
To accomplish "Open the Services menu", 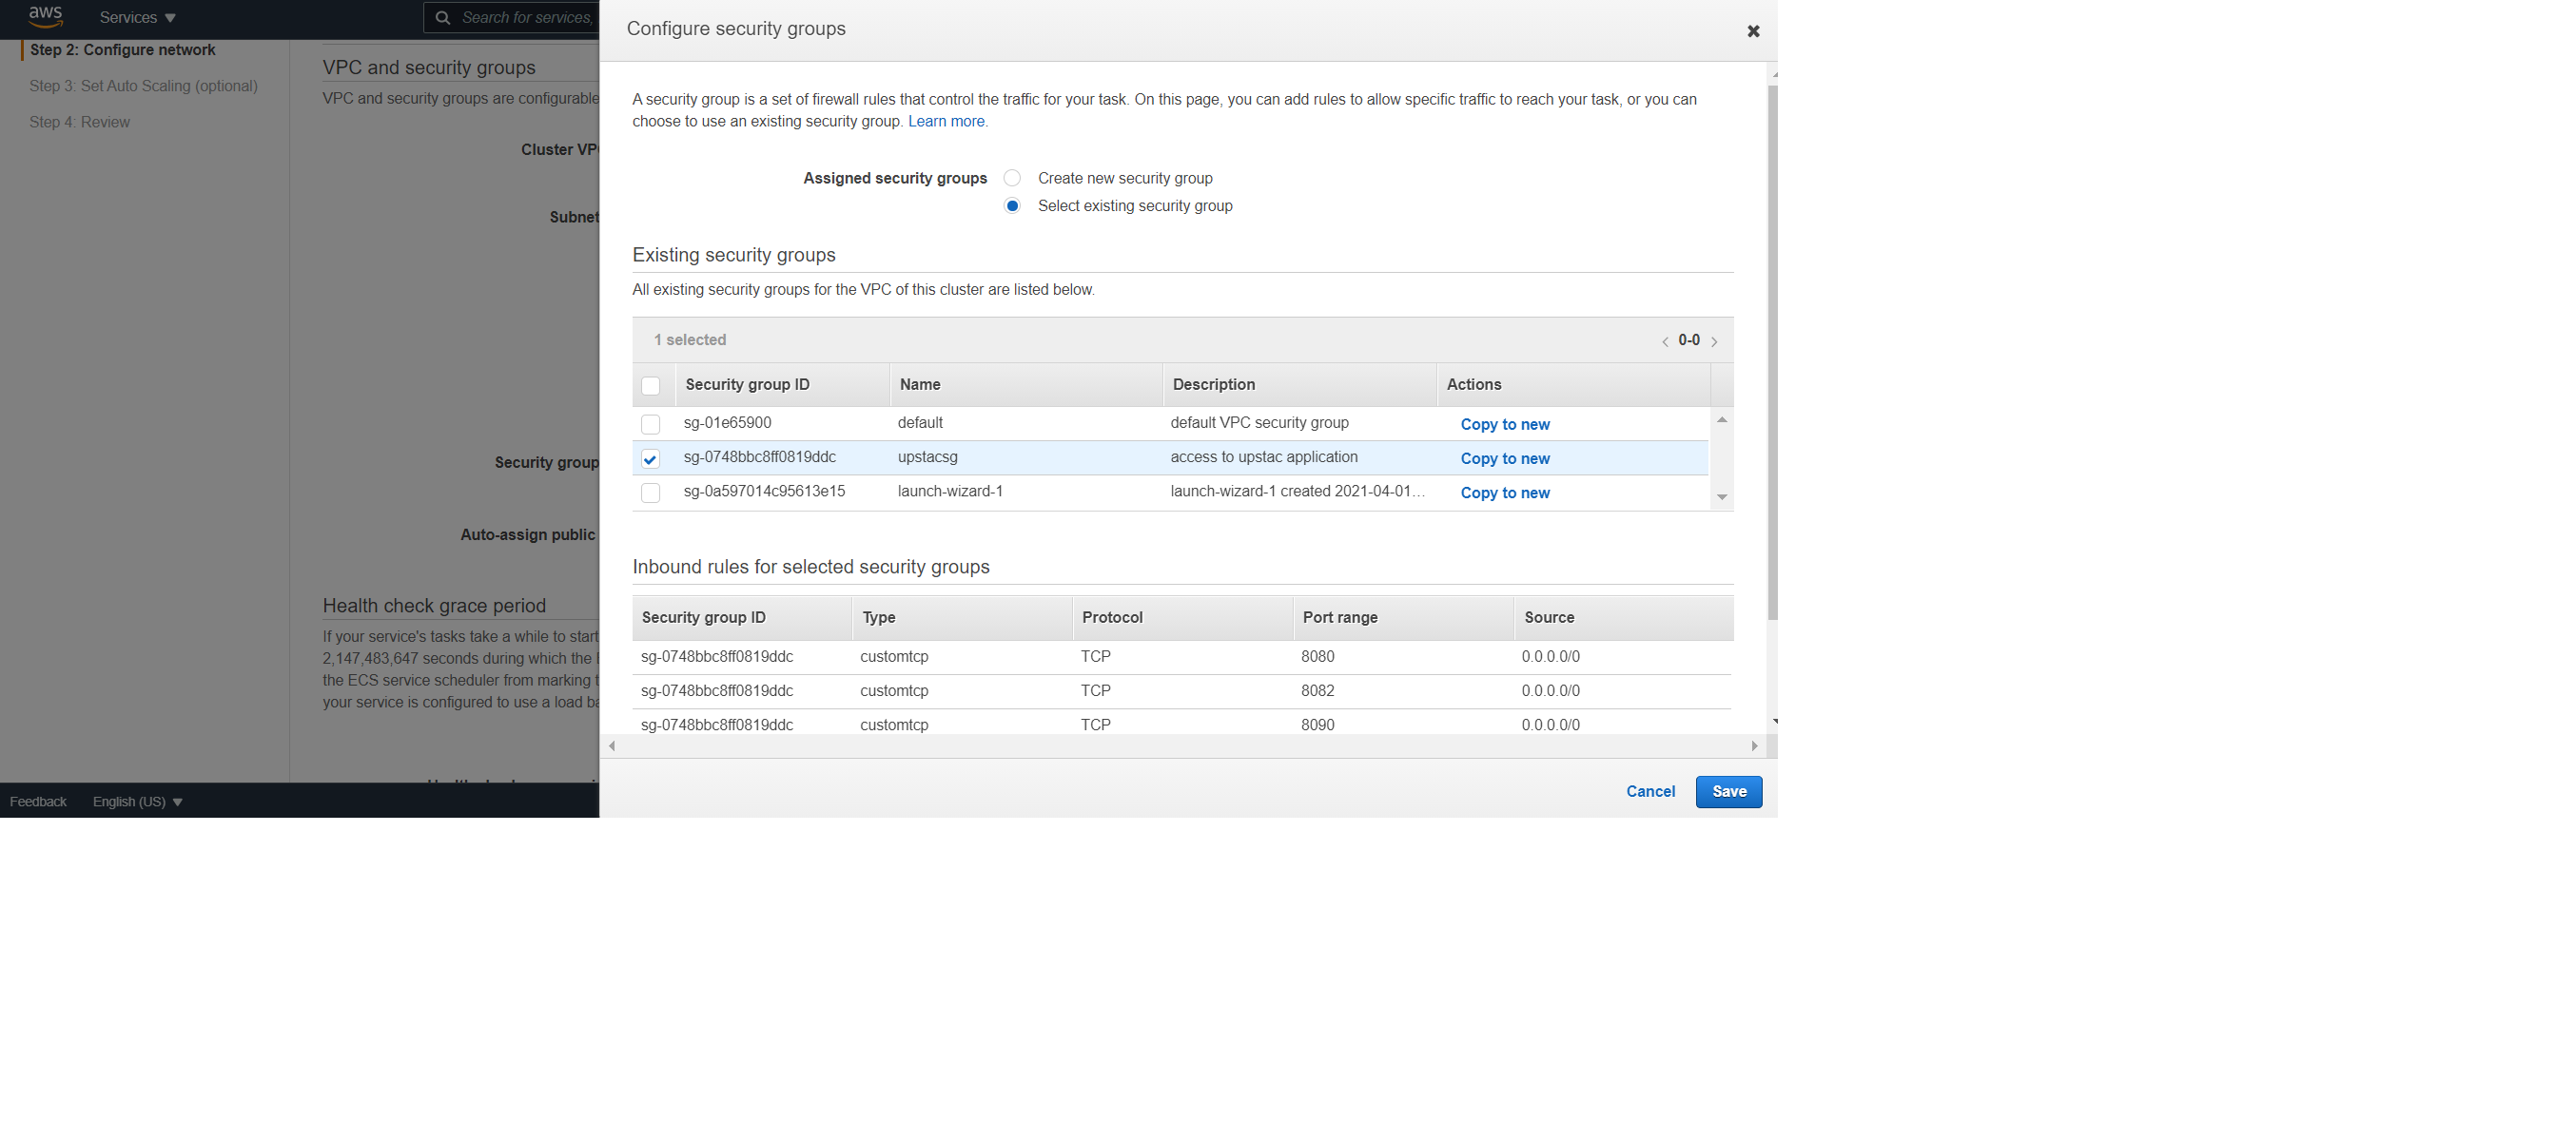I will (136, 17).
